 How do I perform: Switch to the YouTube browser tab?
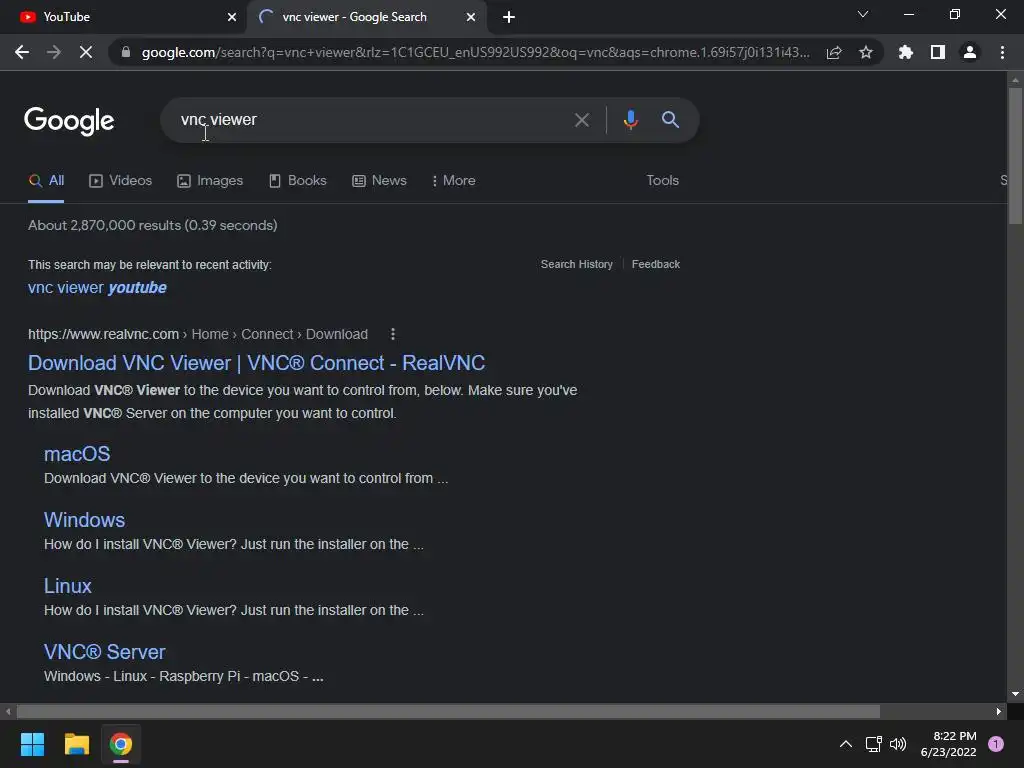click(x=124, y=17)
